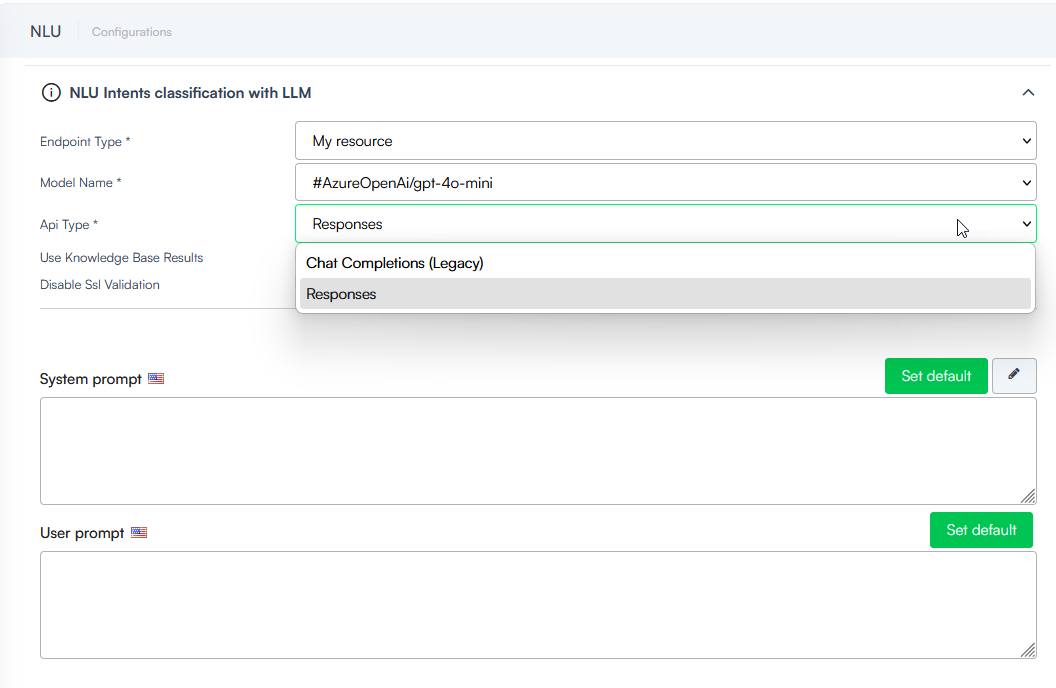Click the User prompt textarea resize handle
This screenshot has width=1056, height=688.
pos(1028,650)
